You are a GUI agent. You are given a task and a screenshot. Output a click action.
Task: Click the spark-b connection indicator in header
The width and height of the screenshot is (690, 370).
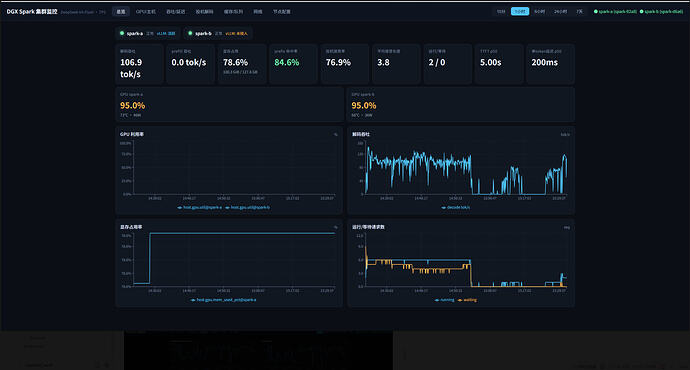pos(661,11)
